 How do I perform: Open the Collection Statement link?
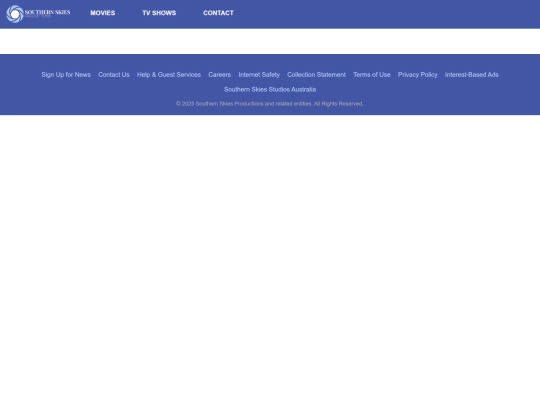(x=316, y=75)
